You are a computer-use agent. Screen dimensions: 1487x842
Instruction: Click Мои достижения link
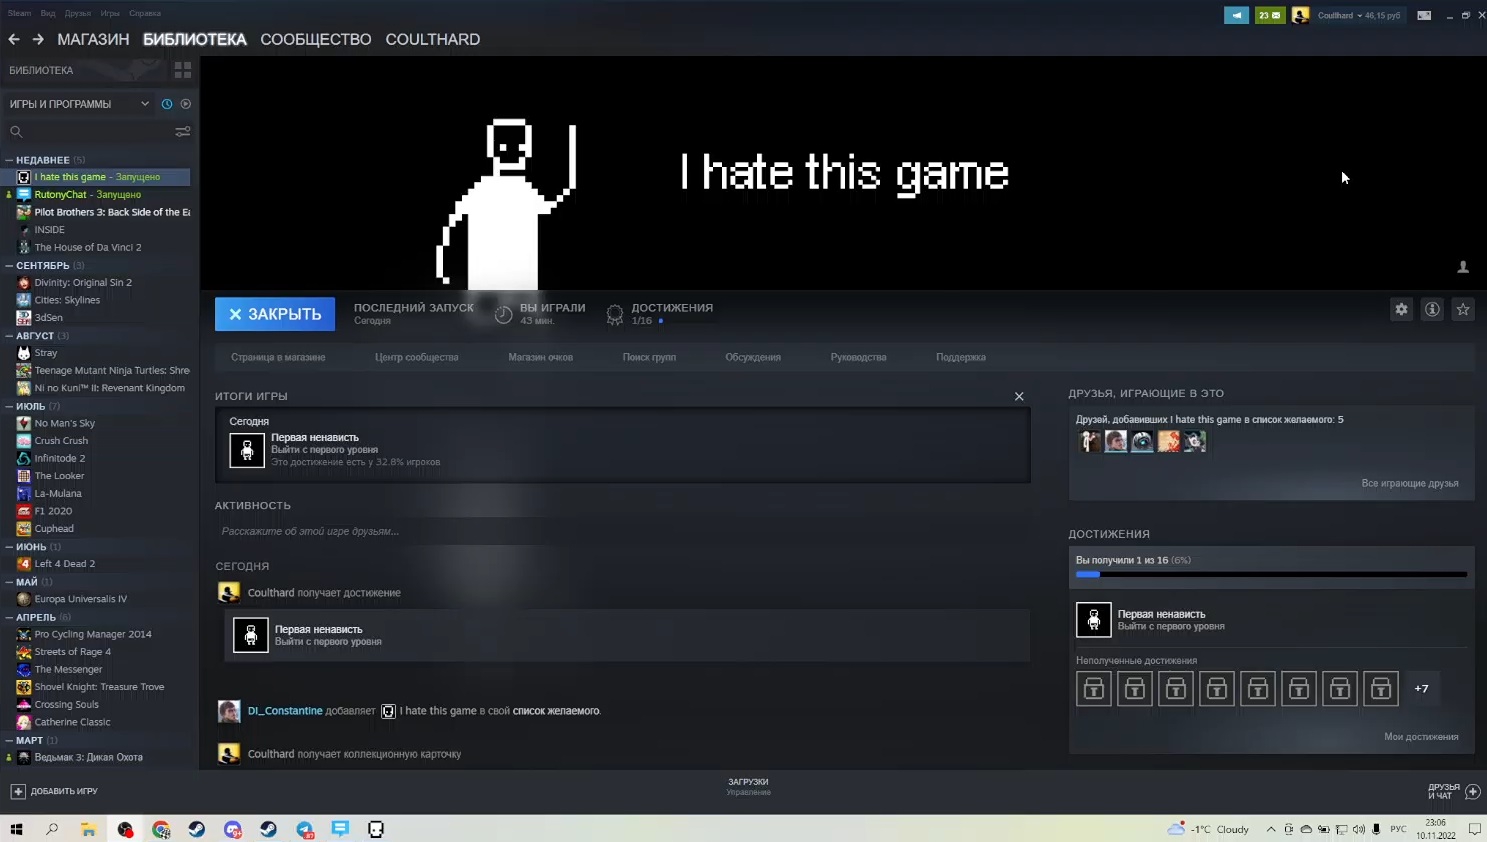[1421, 737]
